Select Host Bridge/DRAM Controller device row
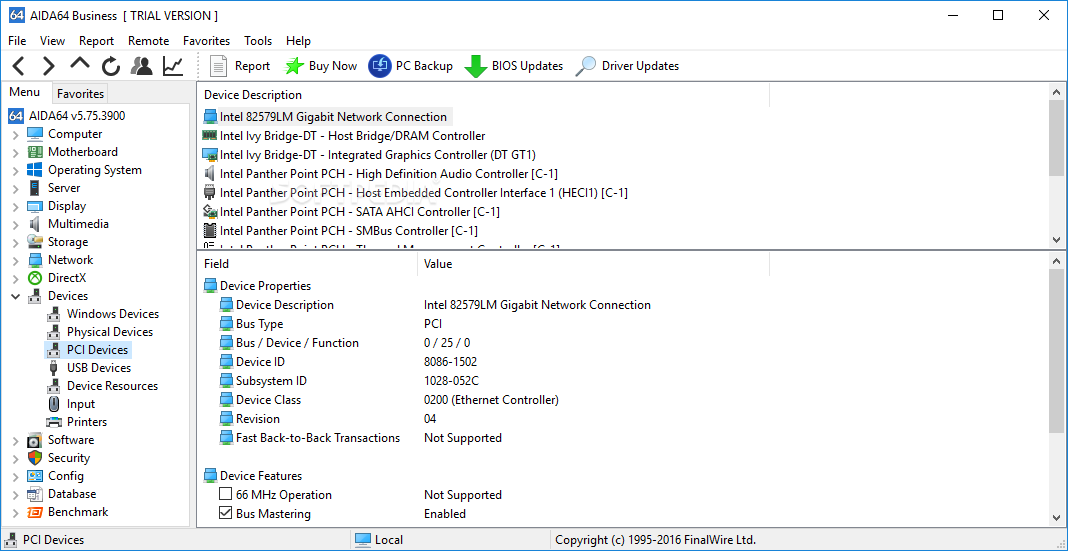The width and height of the screenshot is (1068, 551). point(344,136)
